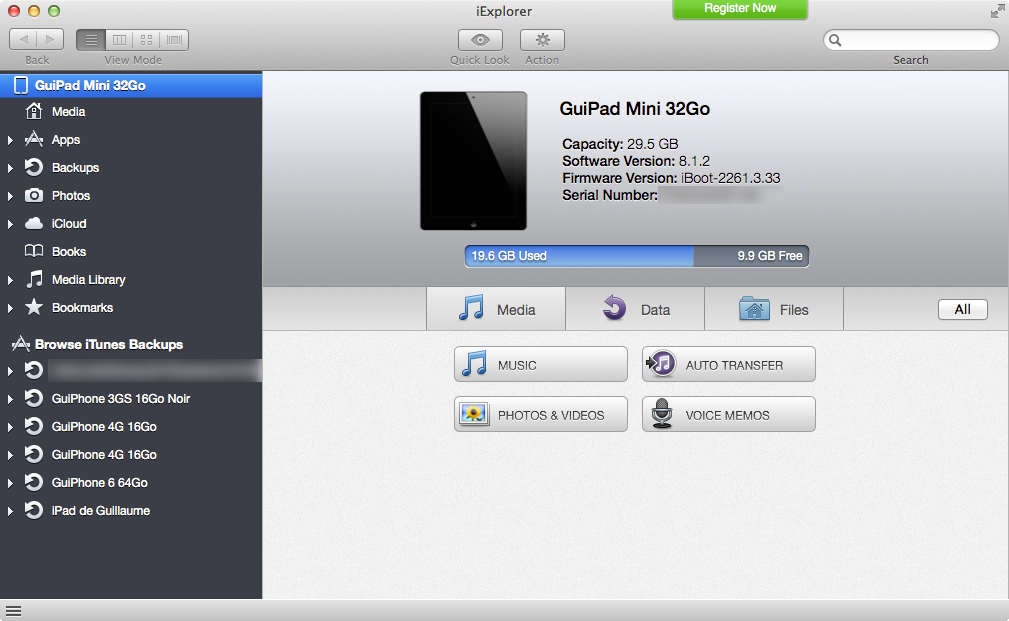Expand the Media Library tree item

pyautogui.click(x=10, y=280)
